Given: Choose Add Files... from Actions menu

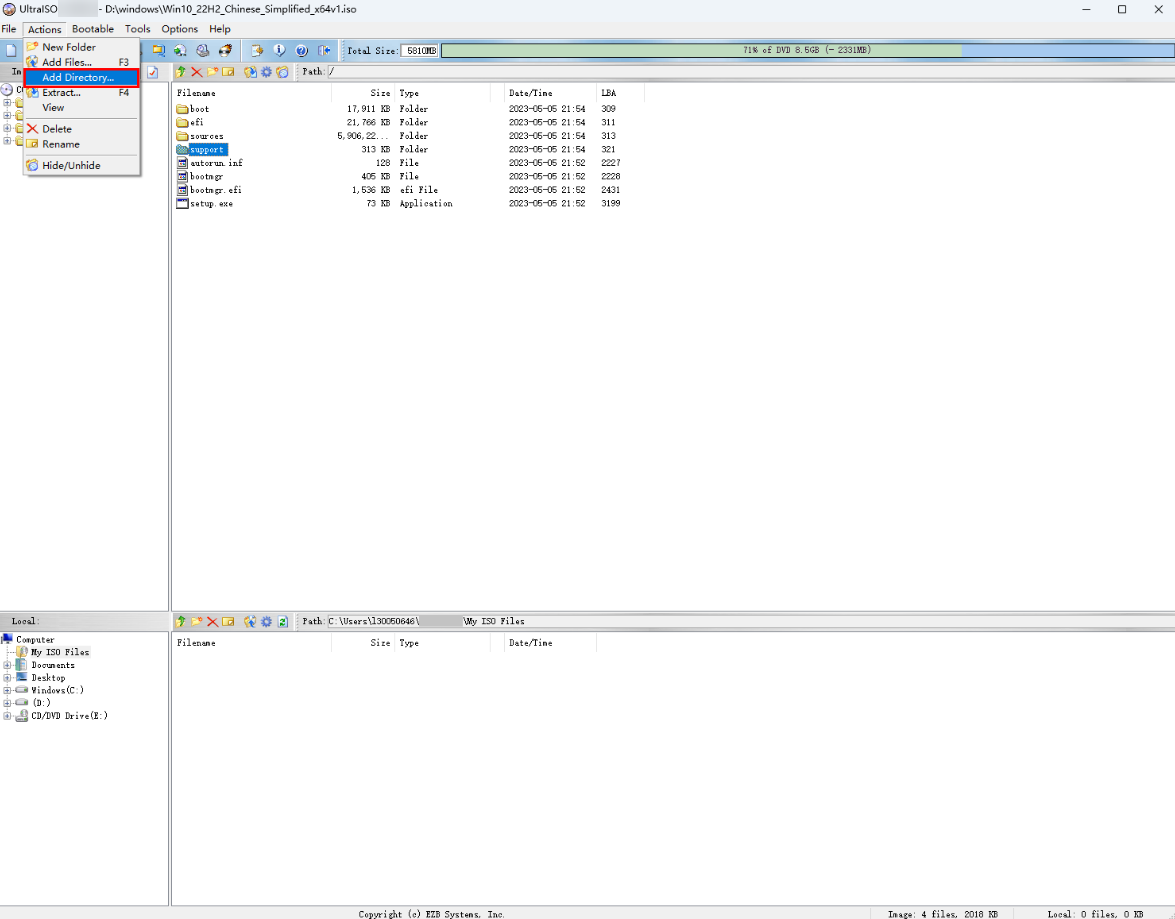Looking at the screenshot, I should pyautogui.click(x=82, y=62).
